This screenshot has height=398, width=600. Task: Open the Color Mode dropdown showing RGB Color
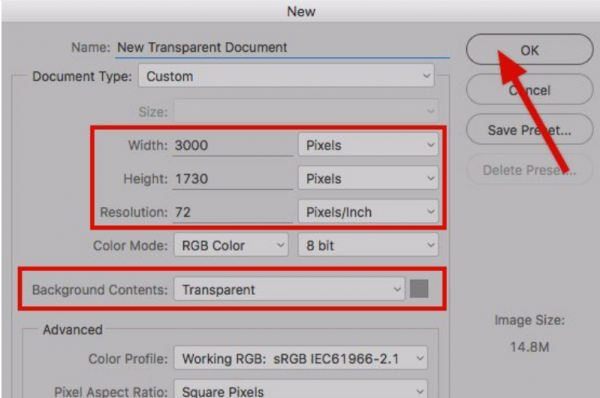(x=231, y=245)
